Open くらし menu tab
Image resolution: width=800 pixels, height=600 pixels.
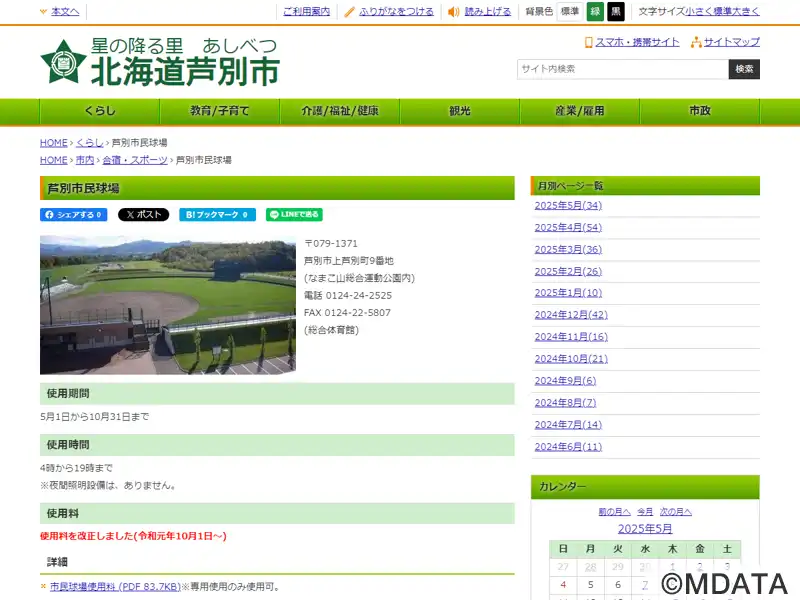pyautogui.click(x=100, y=111)
